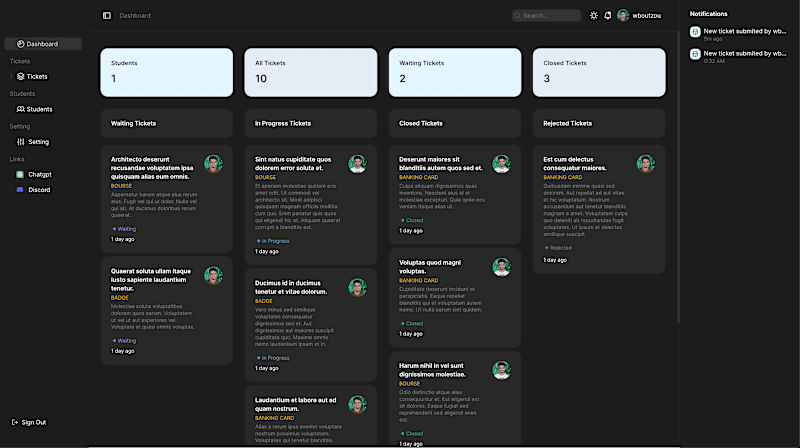Image resolution: width=800 pixels, height=448 pixels.
Task: Click Closed status on 'Deserunt maiores' ticket
Action: [412, 220]
